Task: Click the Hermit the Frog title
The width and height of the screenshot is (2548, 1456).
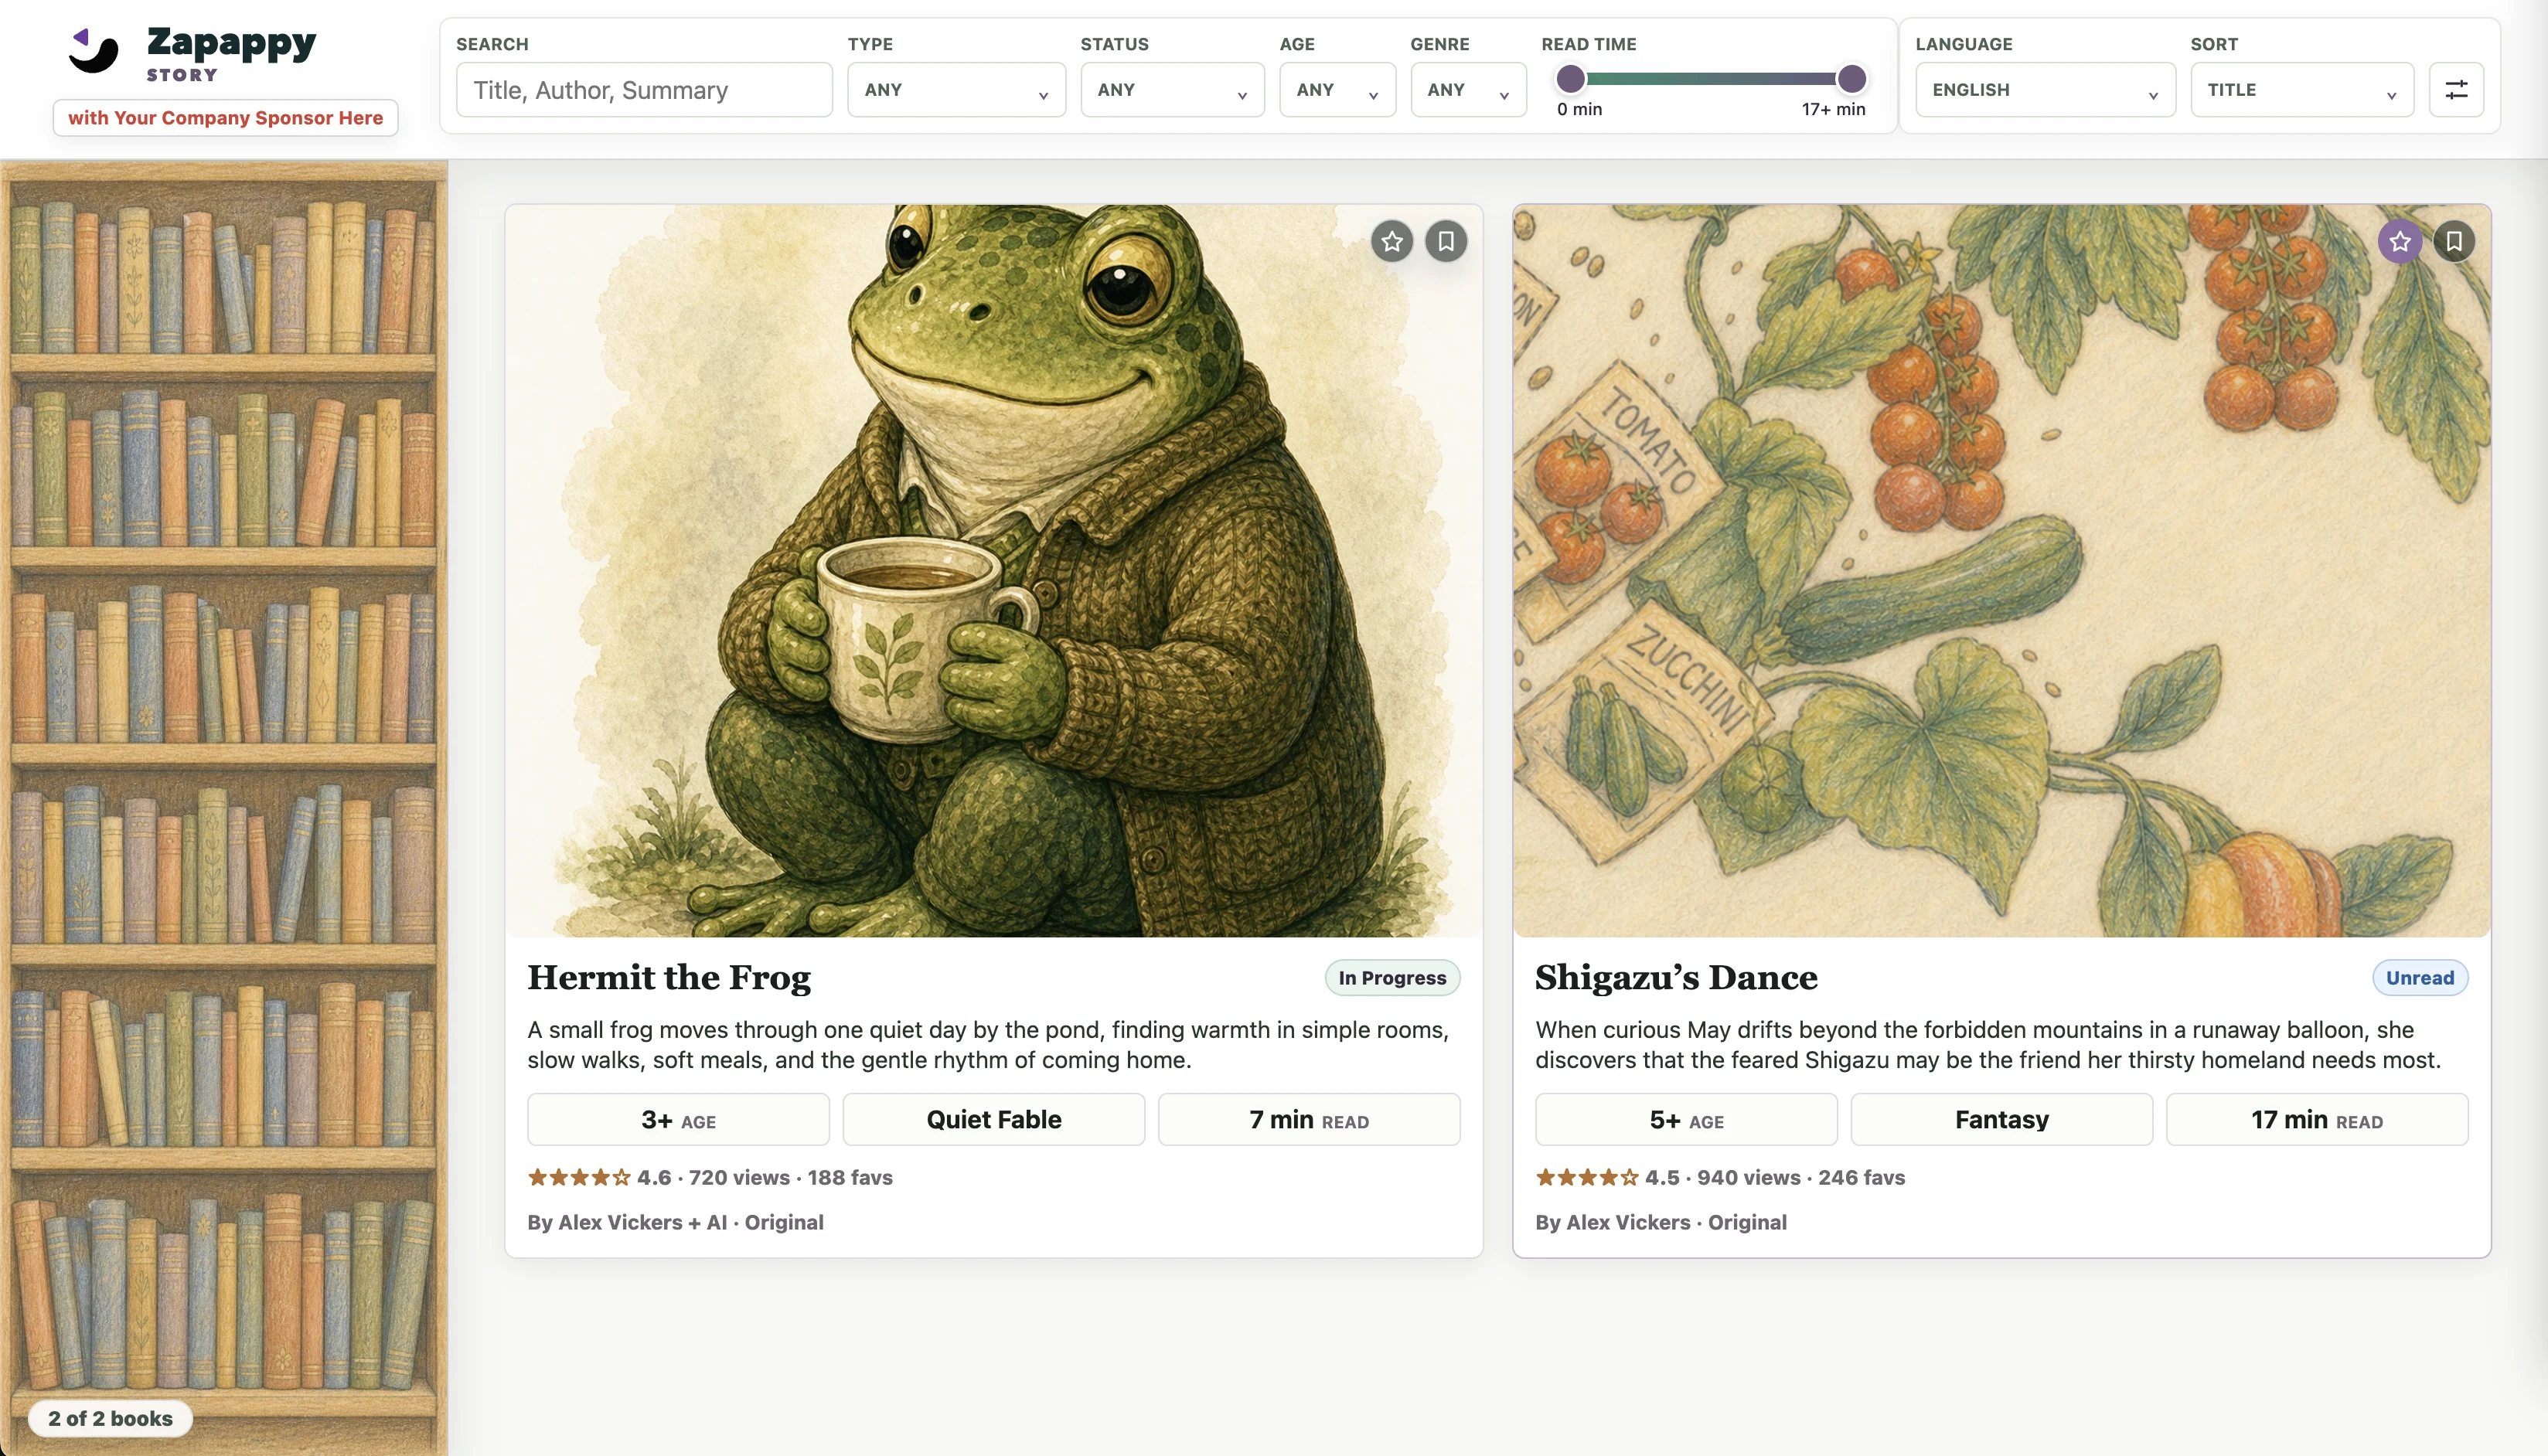Action: tap(669, 977)
